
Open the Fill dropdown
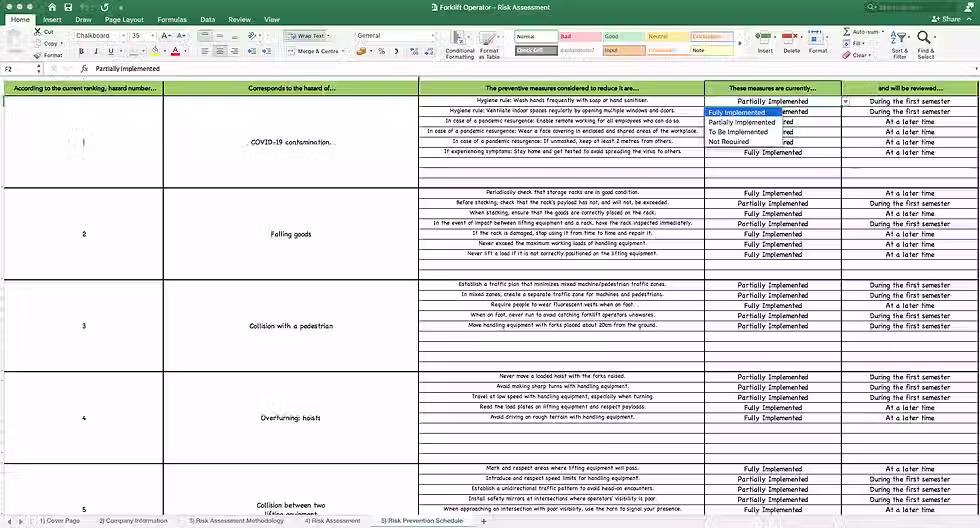click(x=863, y=43)
